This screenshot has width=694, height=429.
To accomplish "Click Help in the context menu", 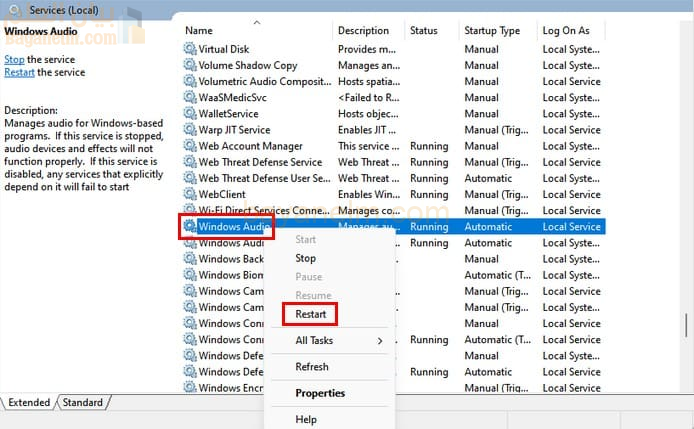I will pos(306,420).
